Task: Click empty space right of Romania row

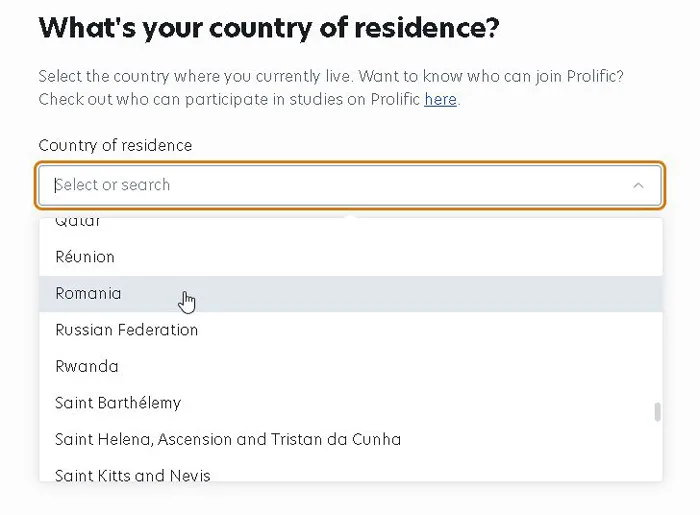Action: (x=424, y=294)
